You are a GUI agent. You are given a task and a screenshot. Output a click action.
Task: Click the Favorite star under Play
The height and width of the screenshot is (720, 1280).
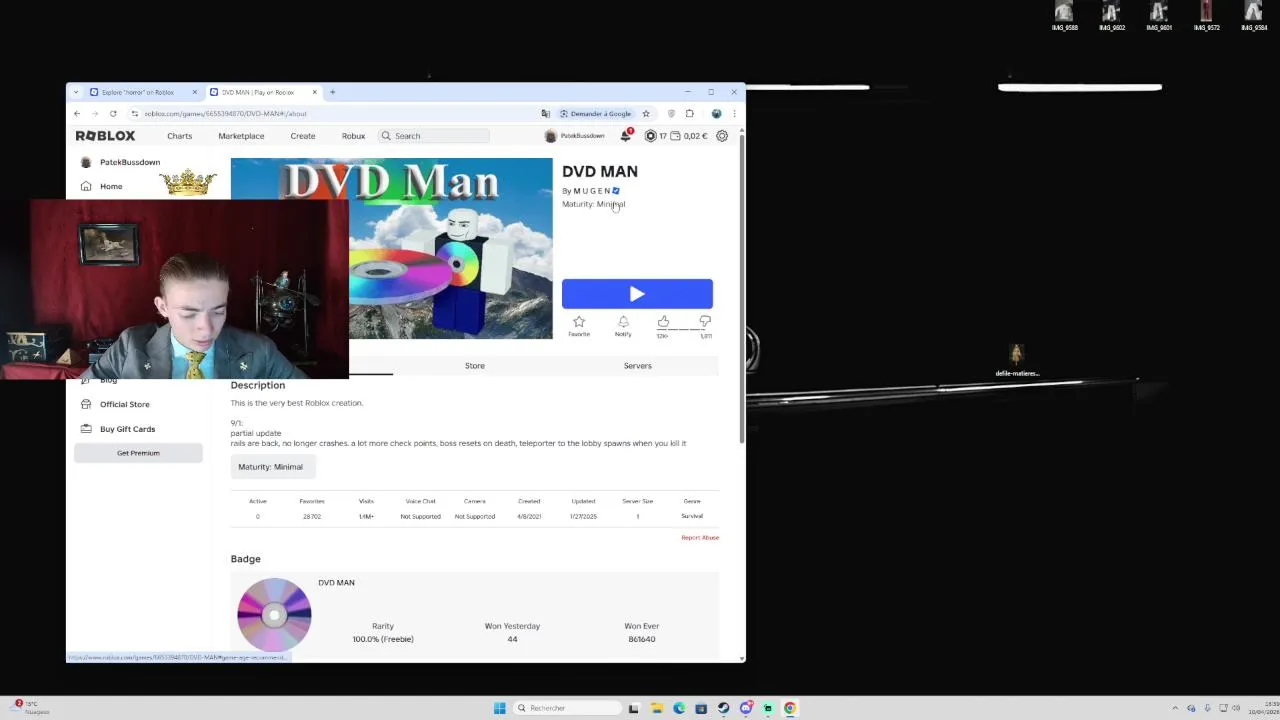tap(579, 322)
